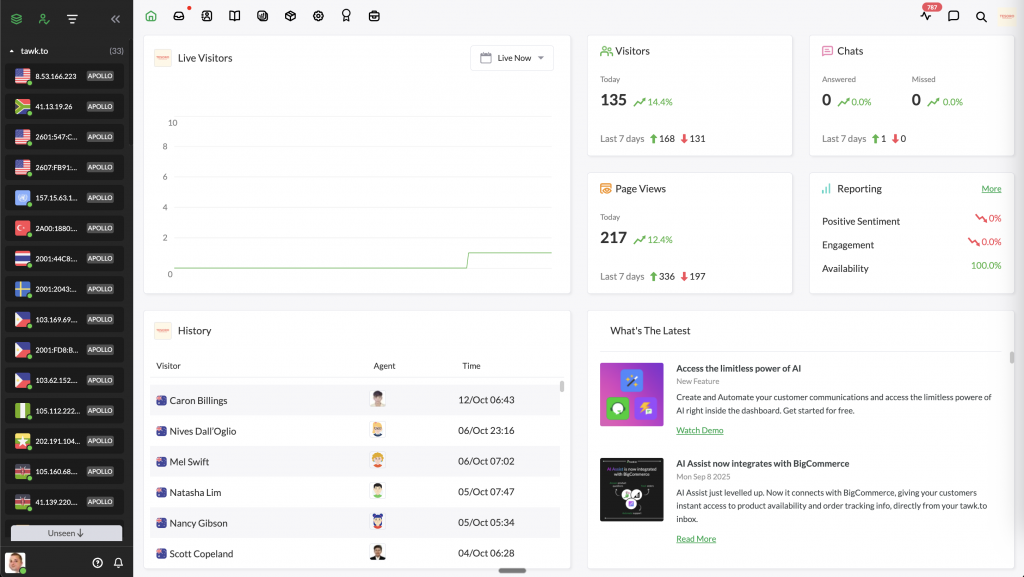Click the chat bubble icon in top right

pos(954,16)
